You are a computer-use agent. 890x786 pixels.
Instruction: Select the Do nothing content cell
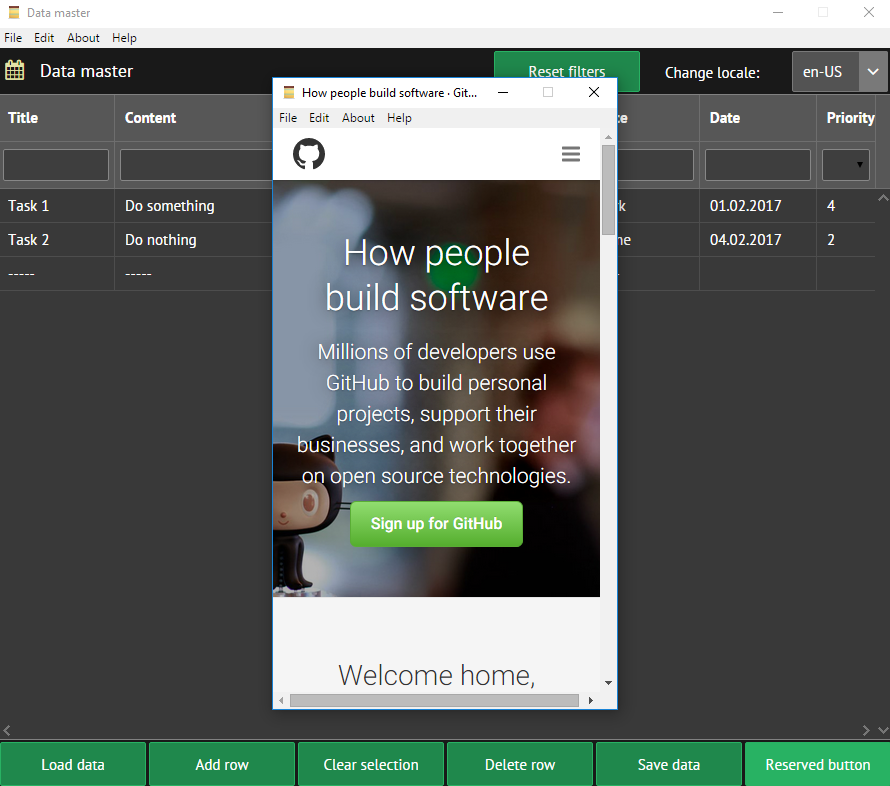pyautogui.click(x=194, y=239)
